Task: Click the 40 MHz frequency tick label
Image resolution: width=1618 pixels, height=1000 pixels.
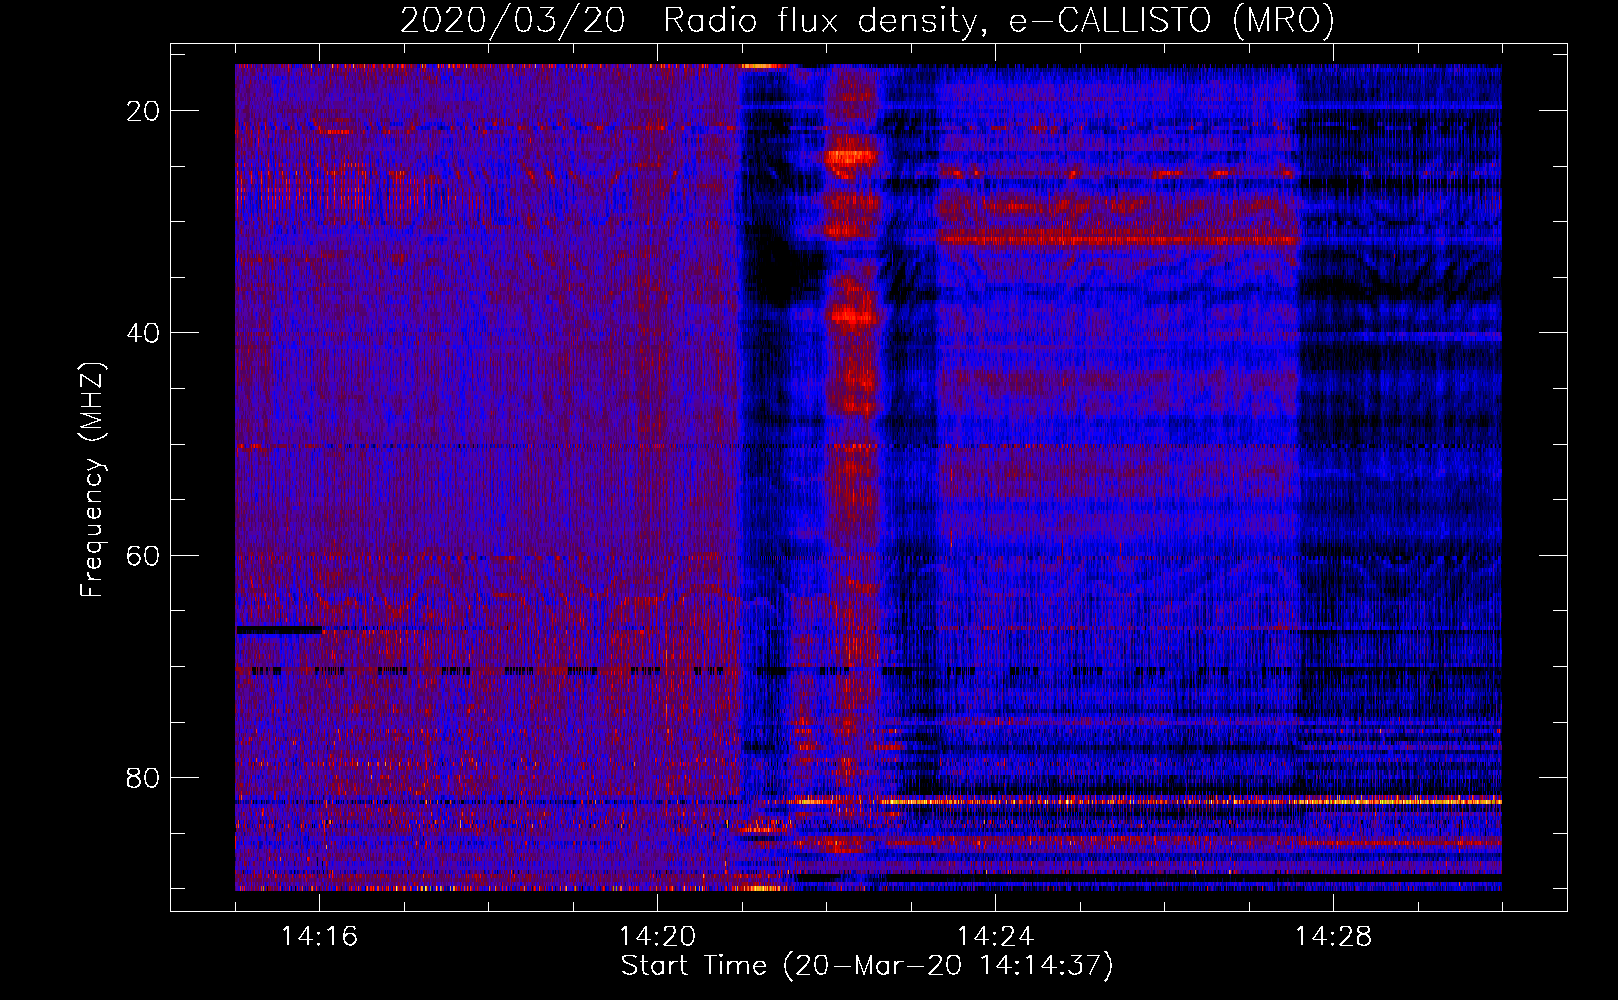Action: (144, 333)
